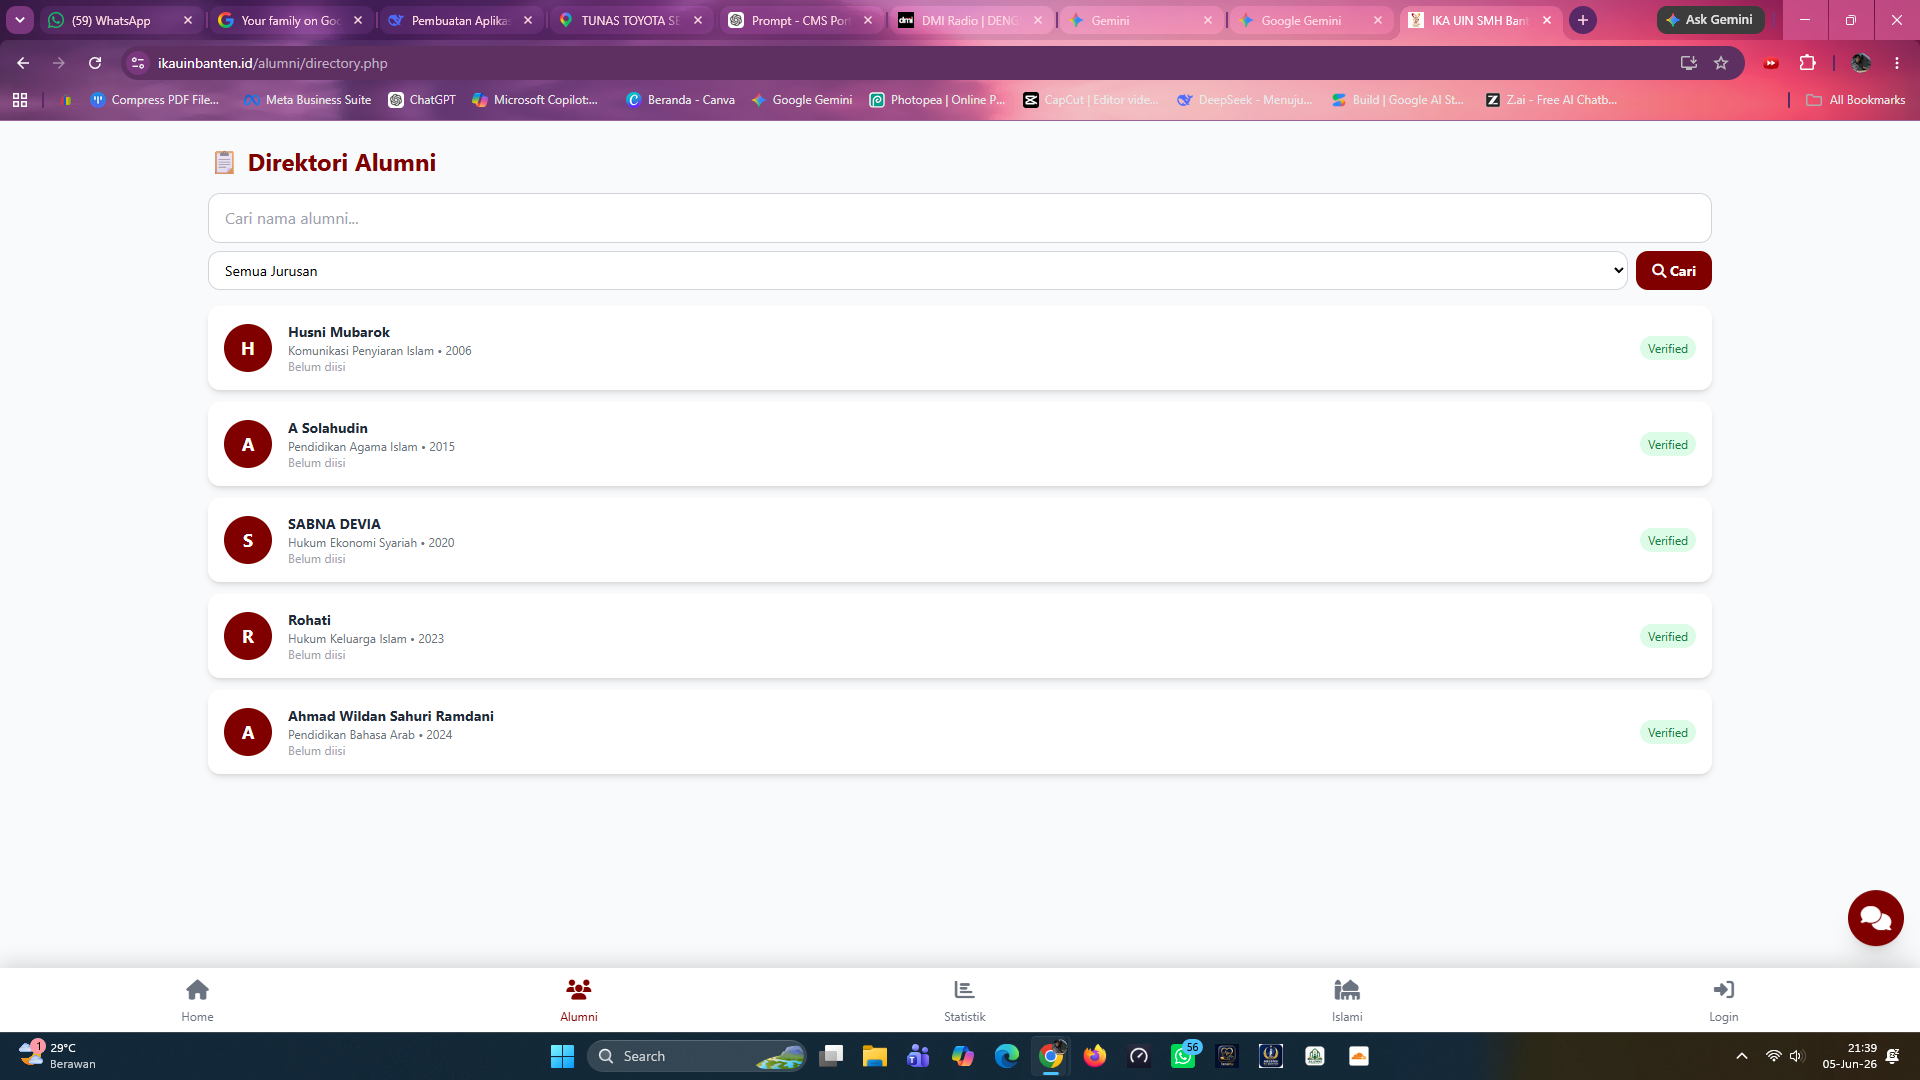Viewport: 1920px width, 1080px height.
Task: Click Verified badge on Rohati's card
Action: (x=1667, y=636)
